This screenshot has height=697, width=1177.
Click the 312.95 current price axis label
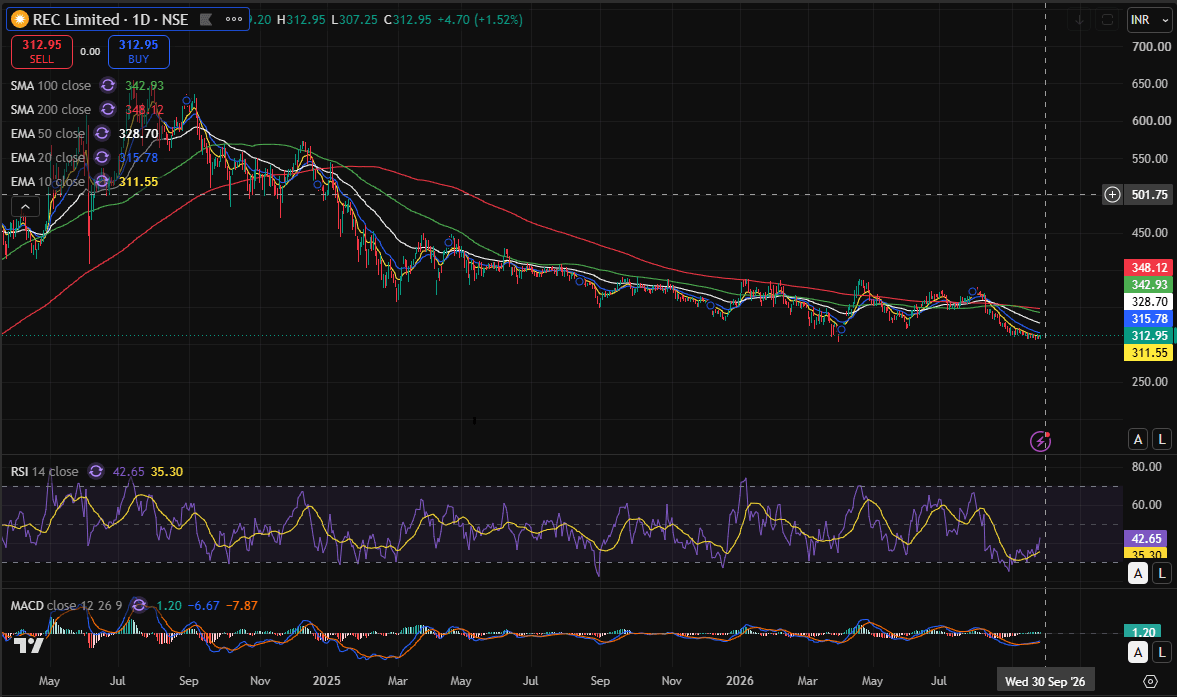click(1148, 335)
